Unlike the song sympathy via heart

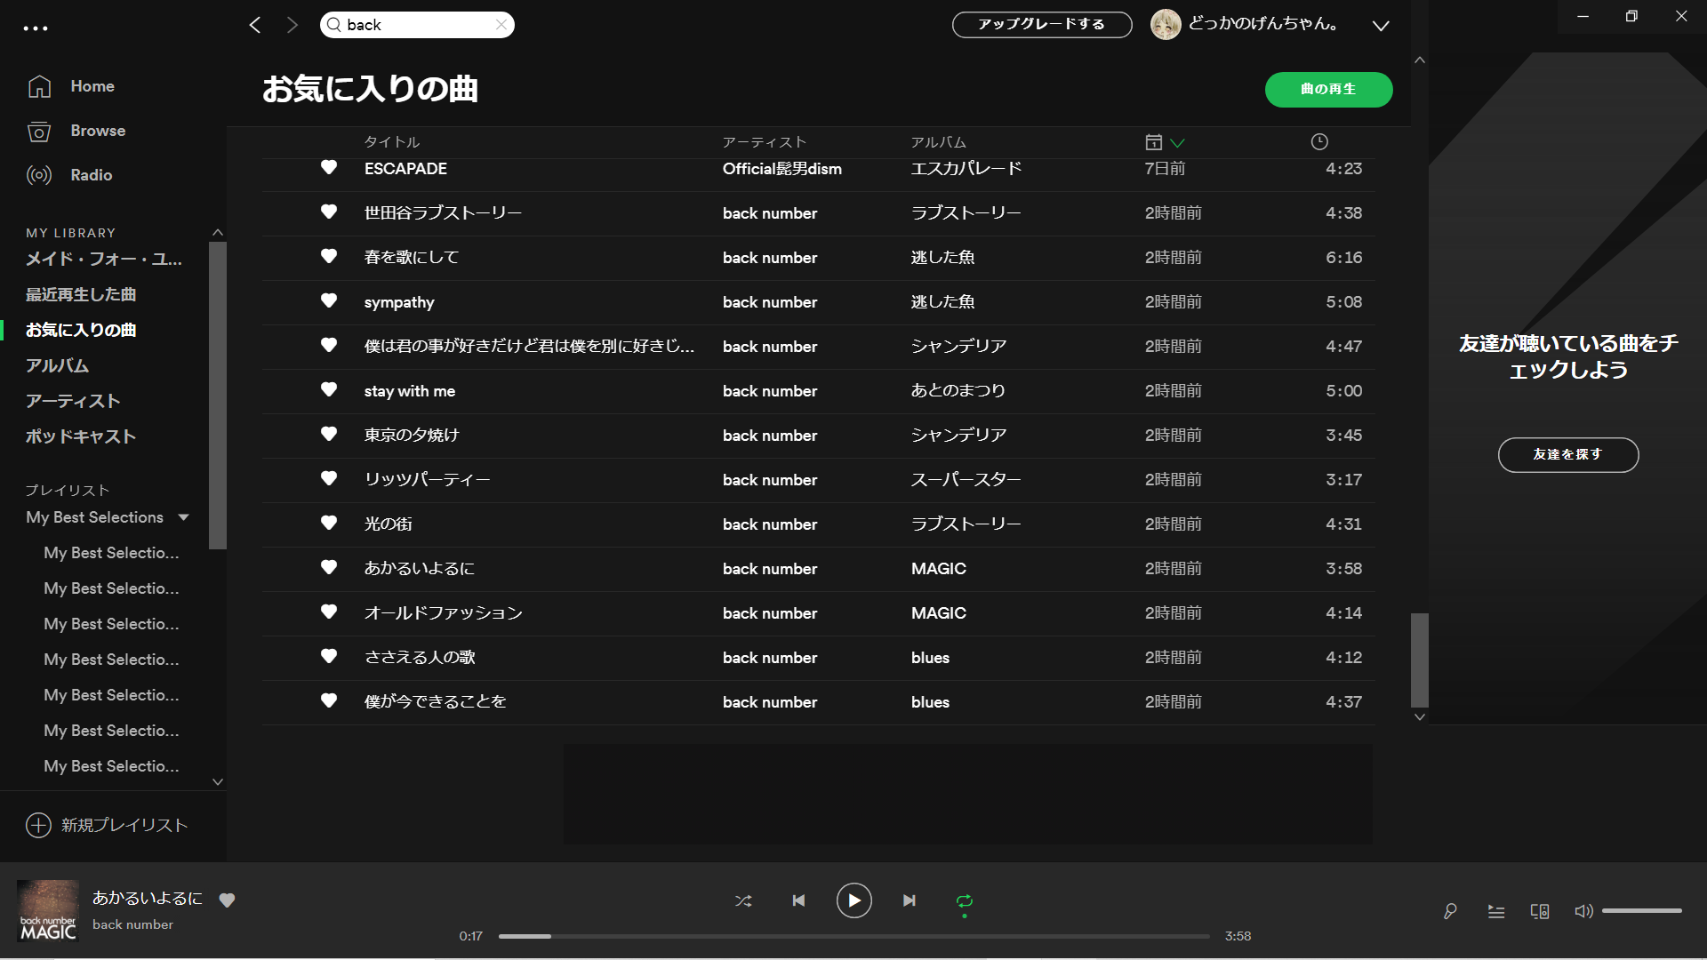329,301
